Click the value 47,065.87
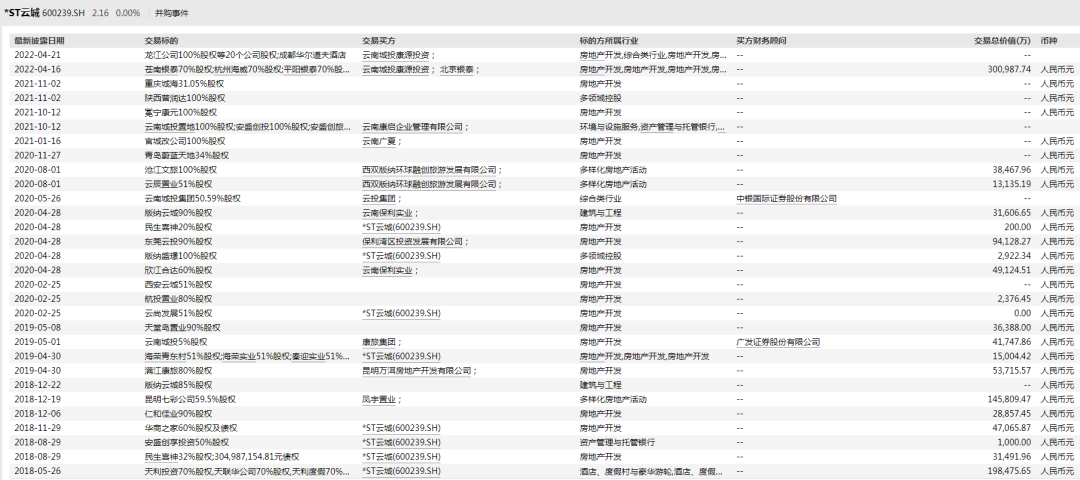 [1012, 428]
